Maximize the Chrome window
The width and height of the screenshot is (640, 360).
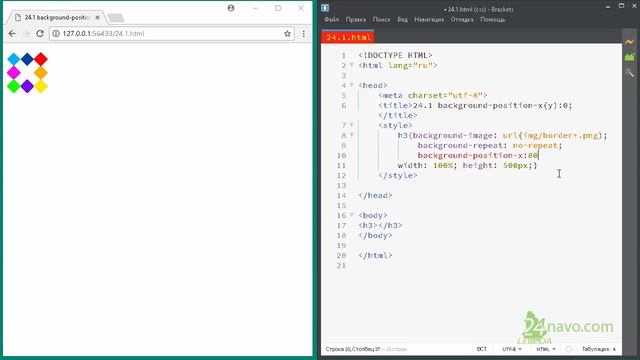(x=278, y=8)
